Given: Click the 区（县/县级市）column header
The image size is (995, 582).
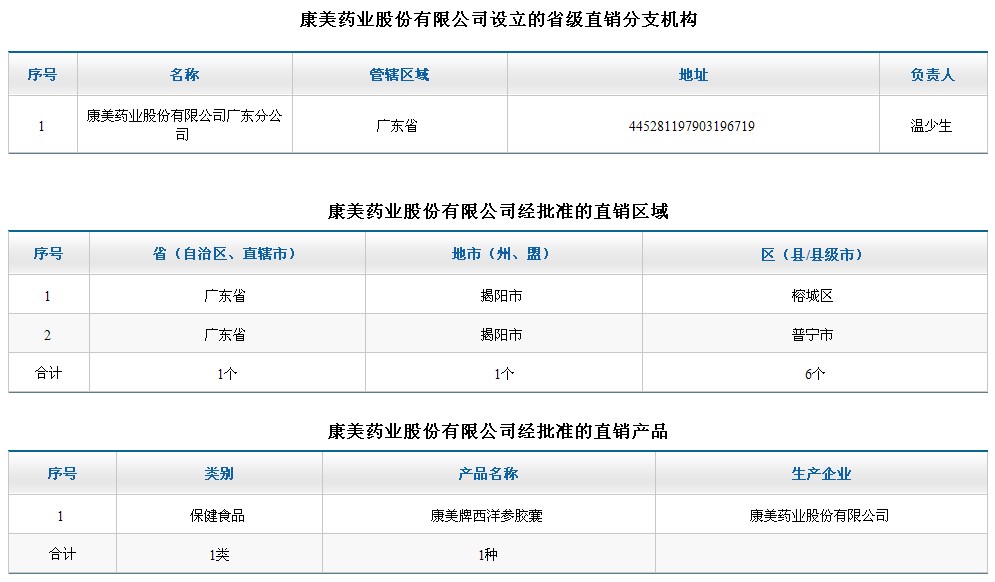Looking at the screenshot, I should pos(812,254).
